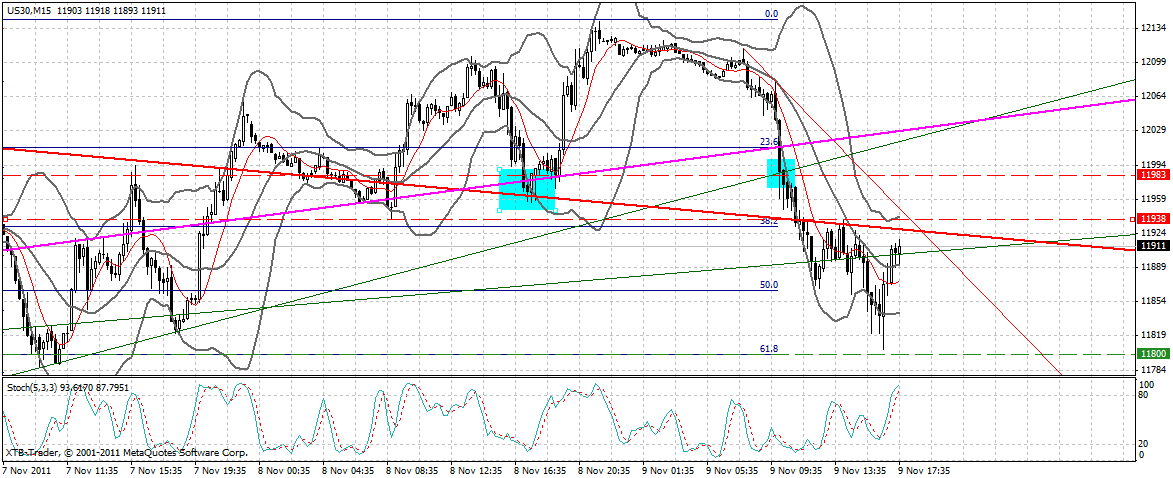The width and height of the screenshot is (1173, 478).
Task: Click the US30,M15 chart title text
Action: (30, 11)
